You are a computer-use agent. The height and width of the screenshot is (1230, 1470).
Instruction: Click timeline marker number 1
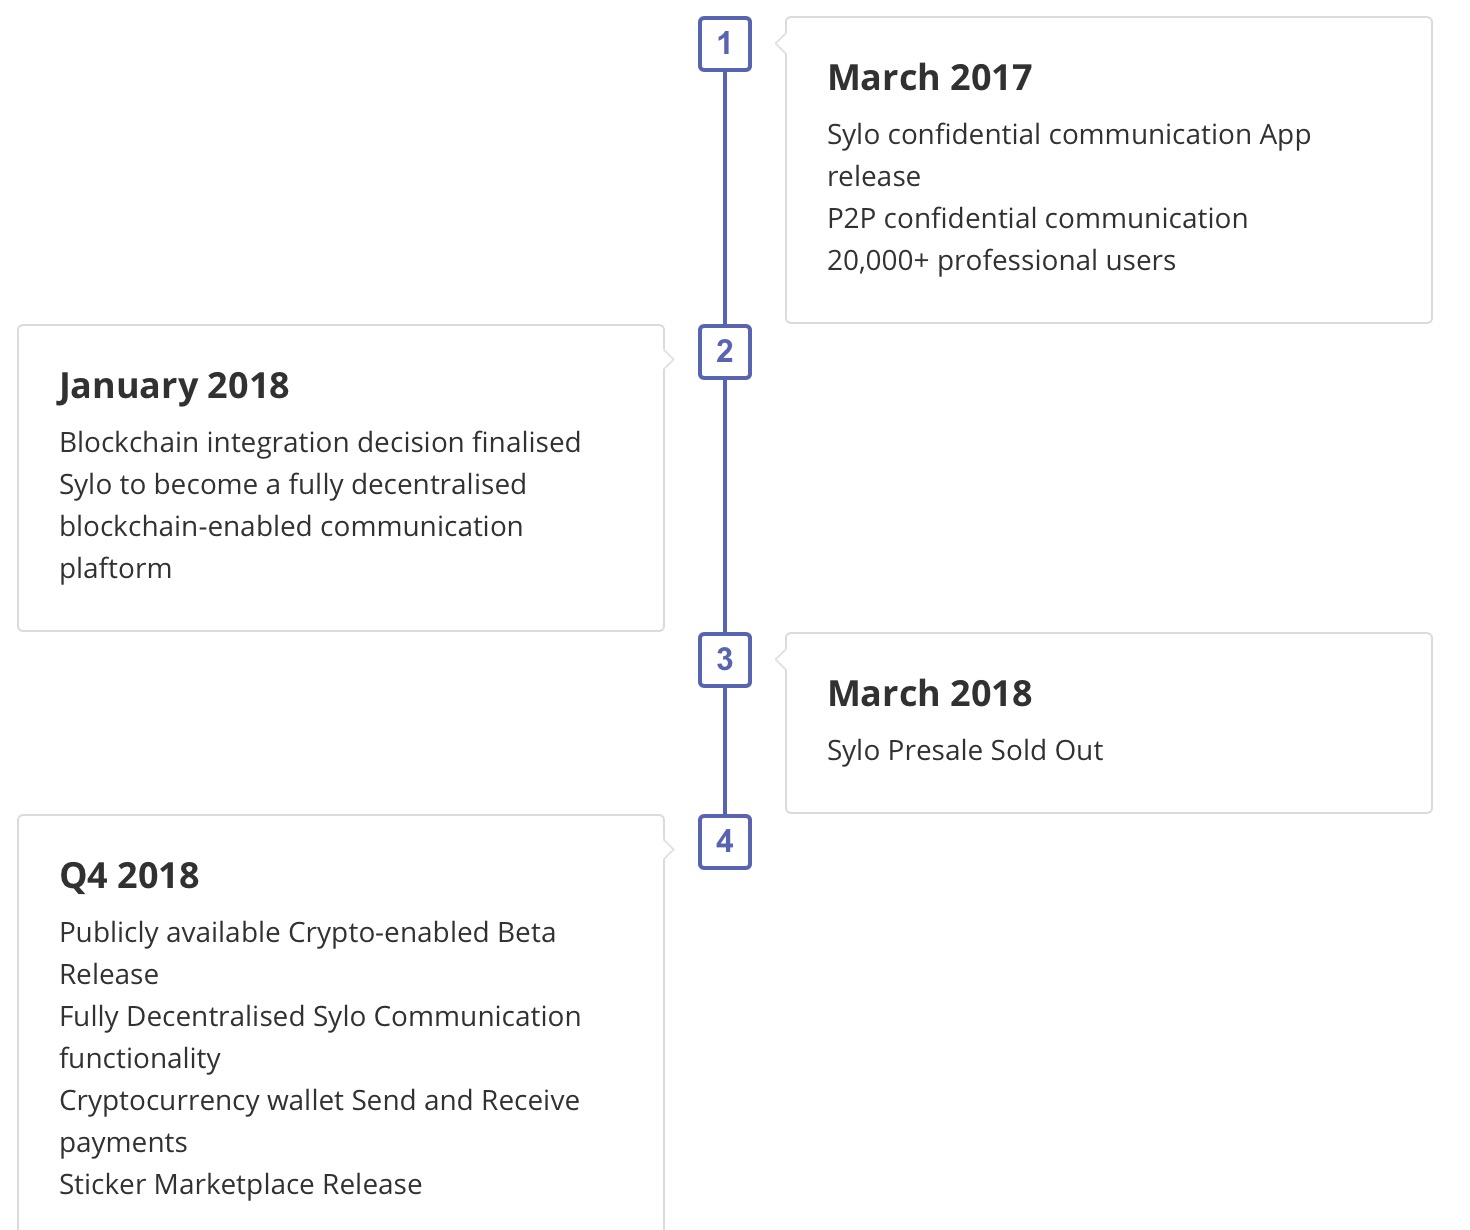[724, 44]
